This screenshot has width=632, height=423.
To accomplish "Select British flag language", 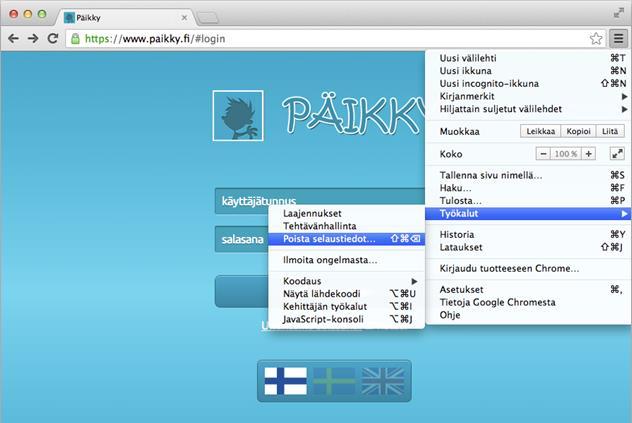I will (383, 381).
